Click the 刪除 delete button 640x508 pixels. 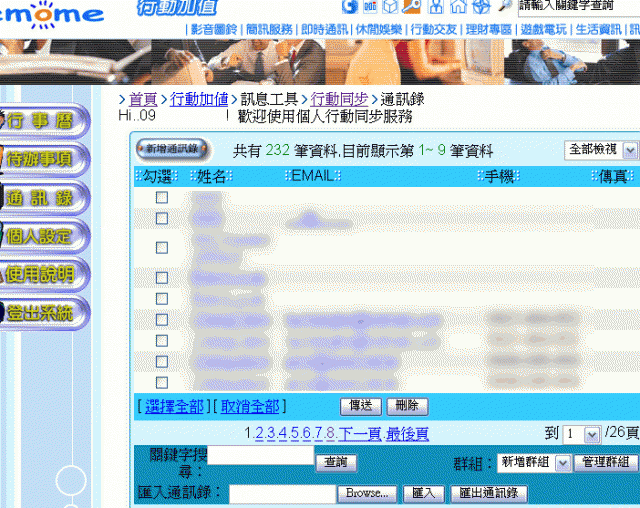pyautogui.click(x=407, y=406)
